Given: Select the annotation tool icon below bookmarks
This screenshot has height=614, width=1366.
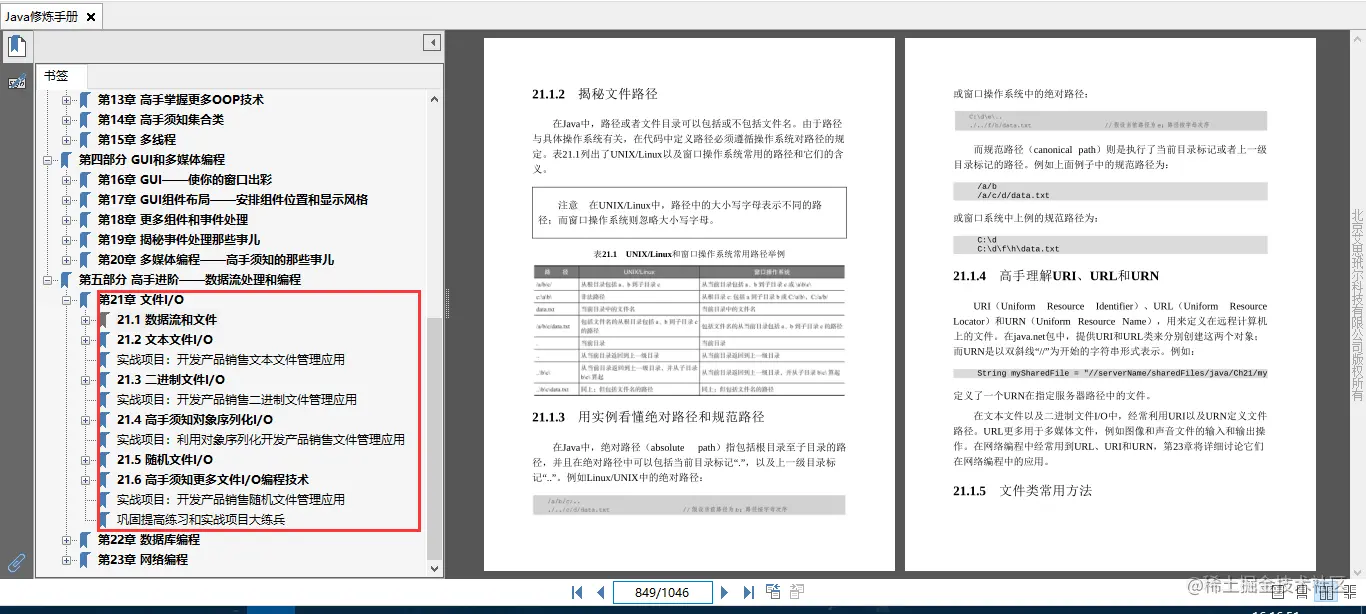Looking at the screenshot, I should 15,81.
